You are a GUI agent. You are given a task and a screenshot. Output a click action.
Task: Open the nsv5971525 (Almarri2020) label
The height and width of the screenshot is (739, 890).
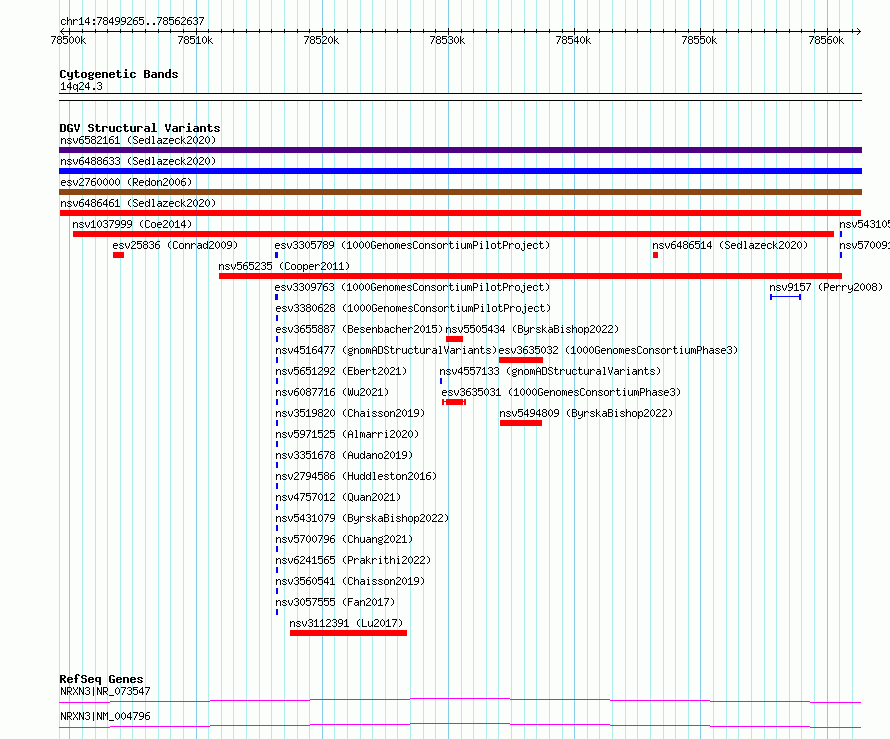pyautogui.click(x=347, y=434)
